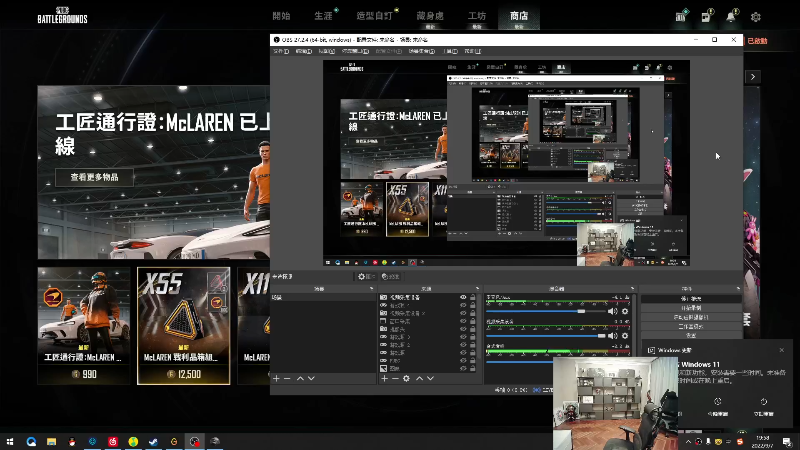Pop out Audio Mixer dock header icon

coord(632,289)
